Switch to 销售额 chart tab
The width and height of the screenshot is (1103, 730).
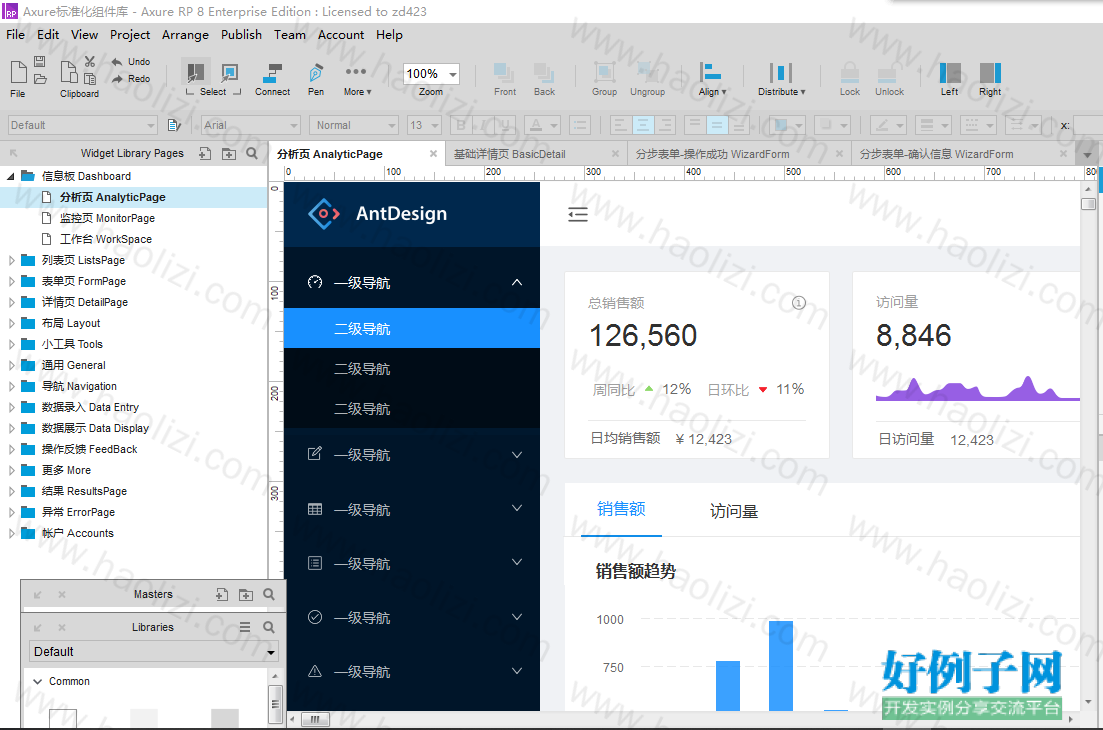621,509
